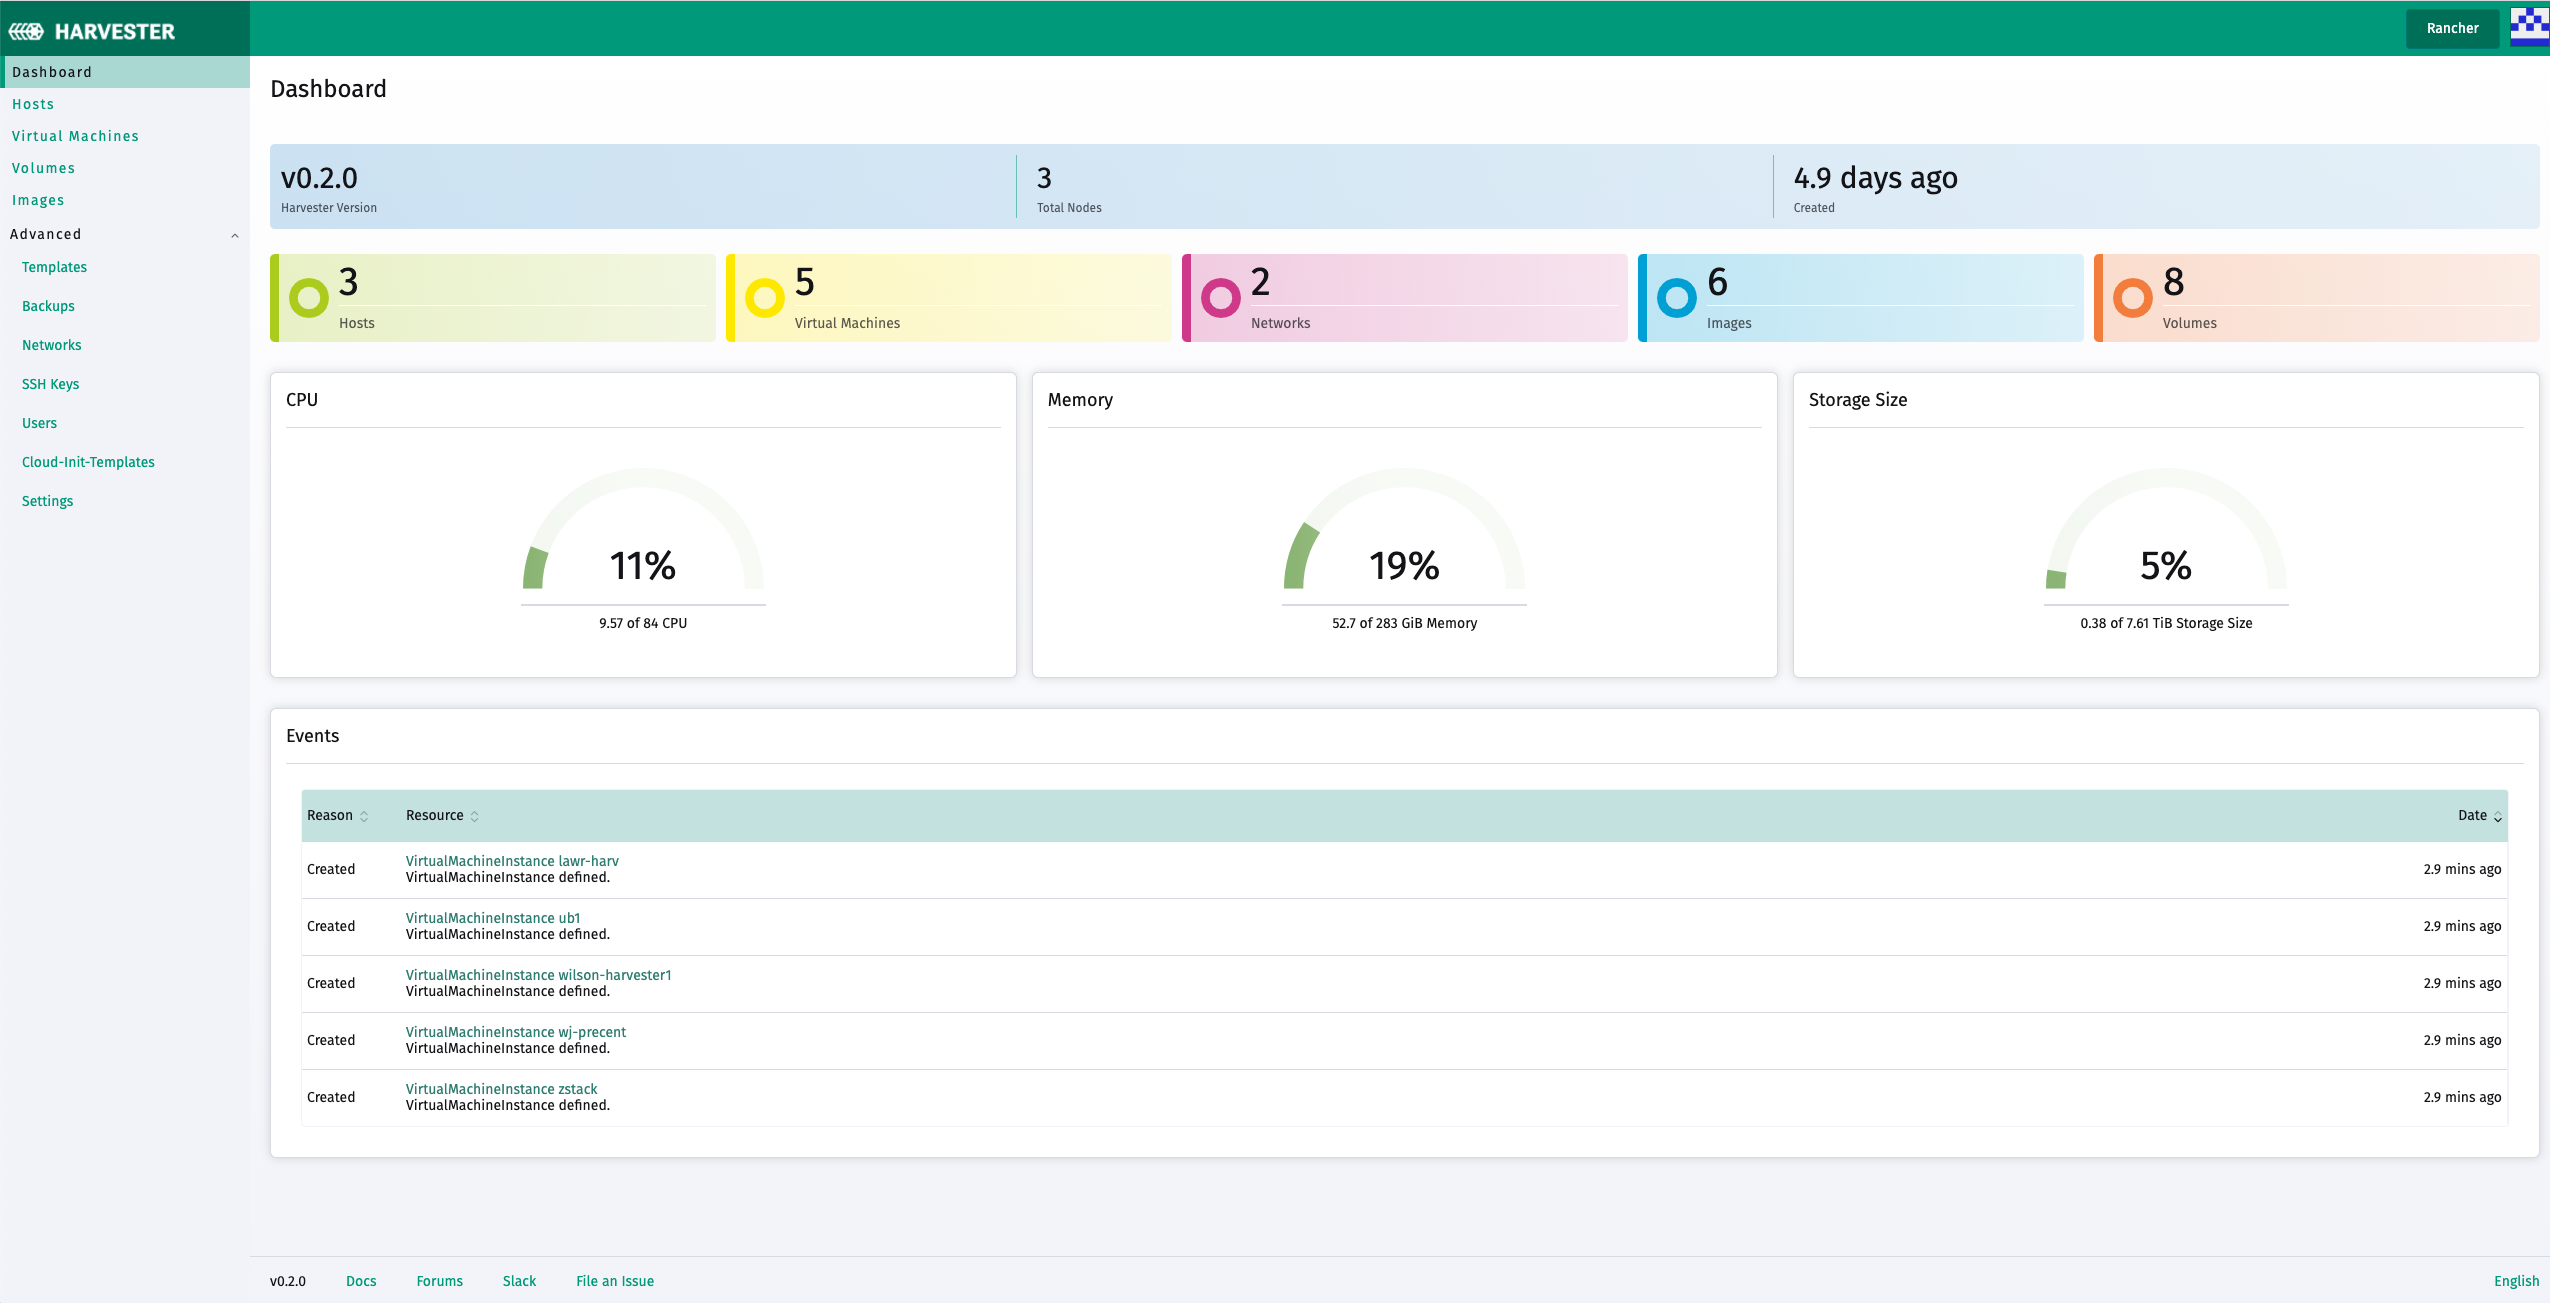Viewport: 2550px width, 1303px height.
Task: Open language selector English
Action: click(2515, 1281)
